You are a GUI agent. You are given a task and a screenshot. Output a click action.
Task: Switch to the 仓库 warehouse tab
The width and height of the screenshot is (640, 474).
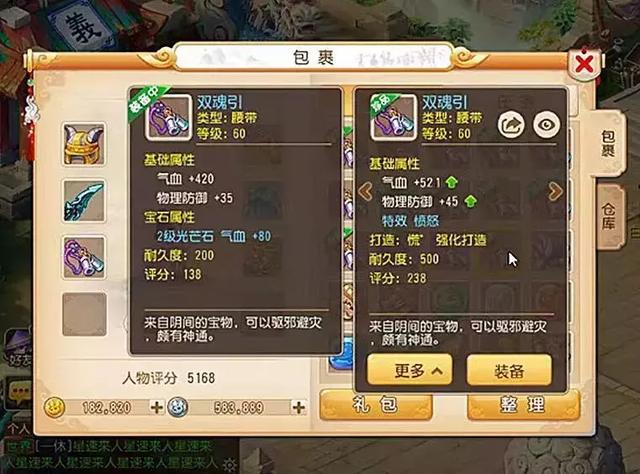click(x=609, y=216)
